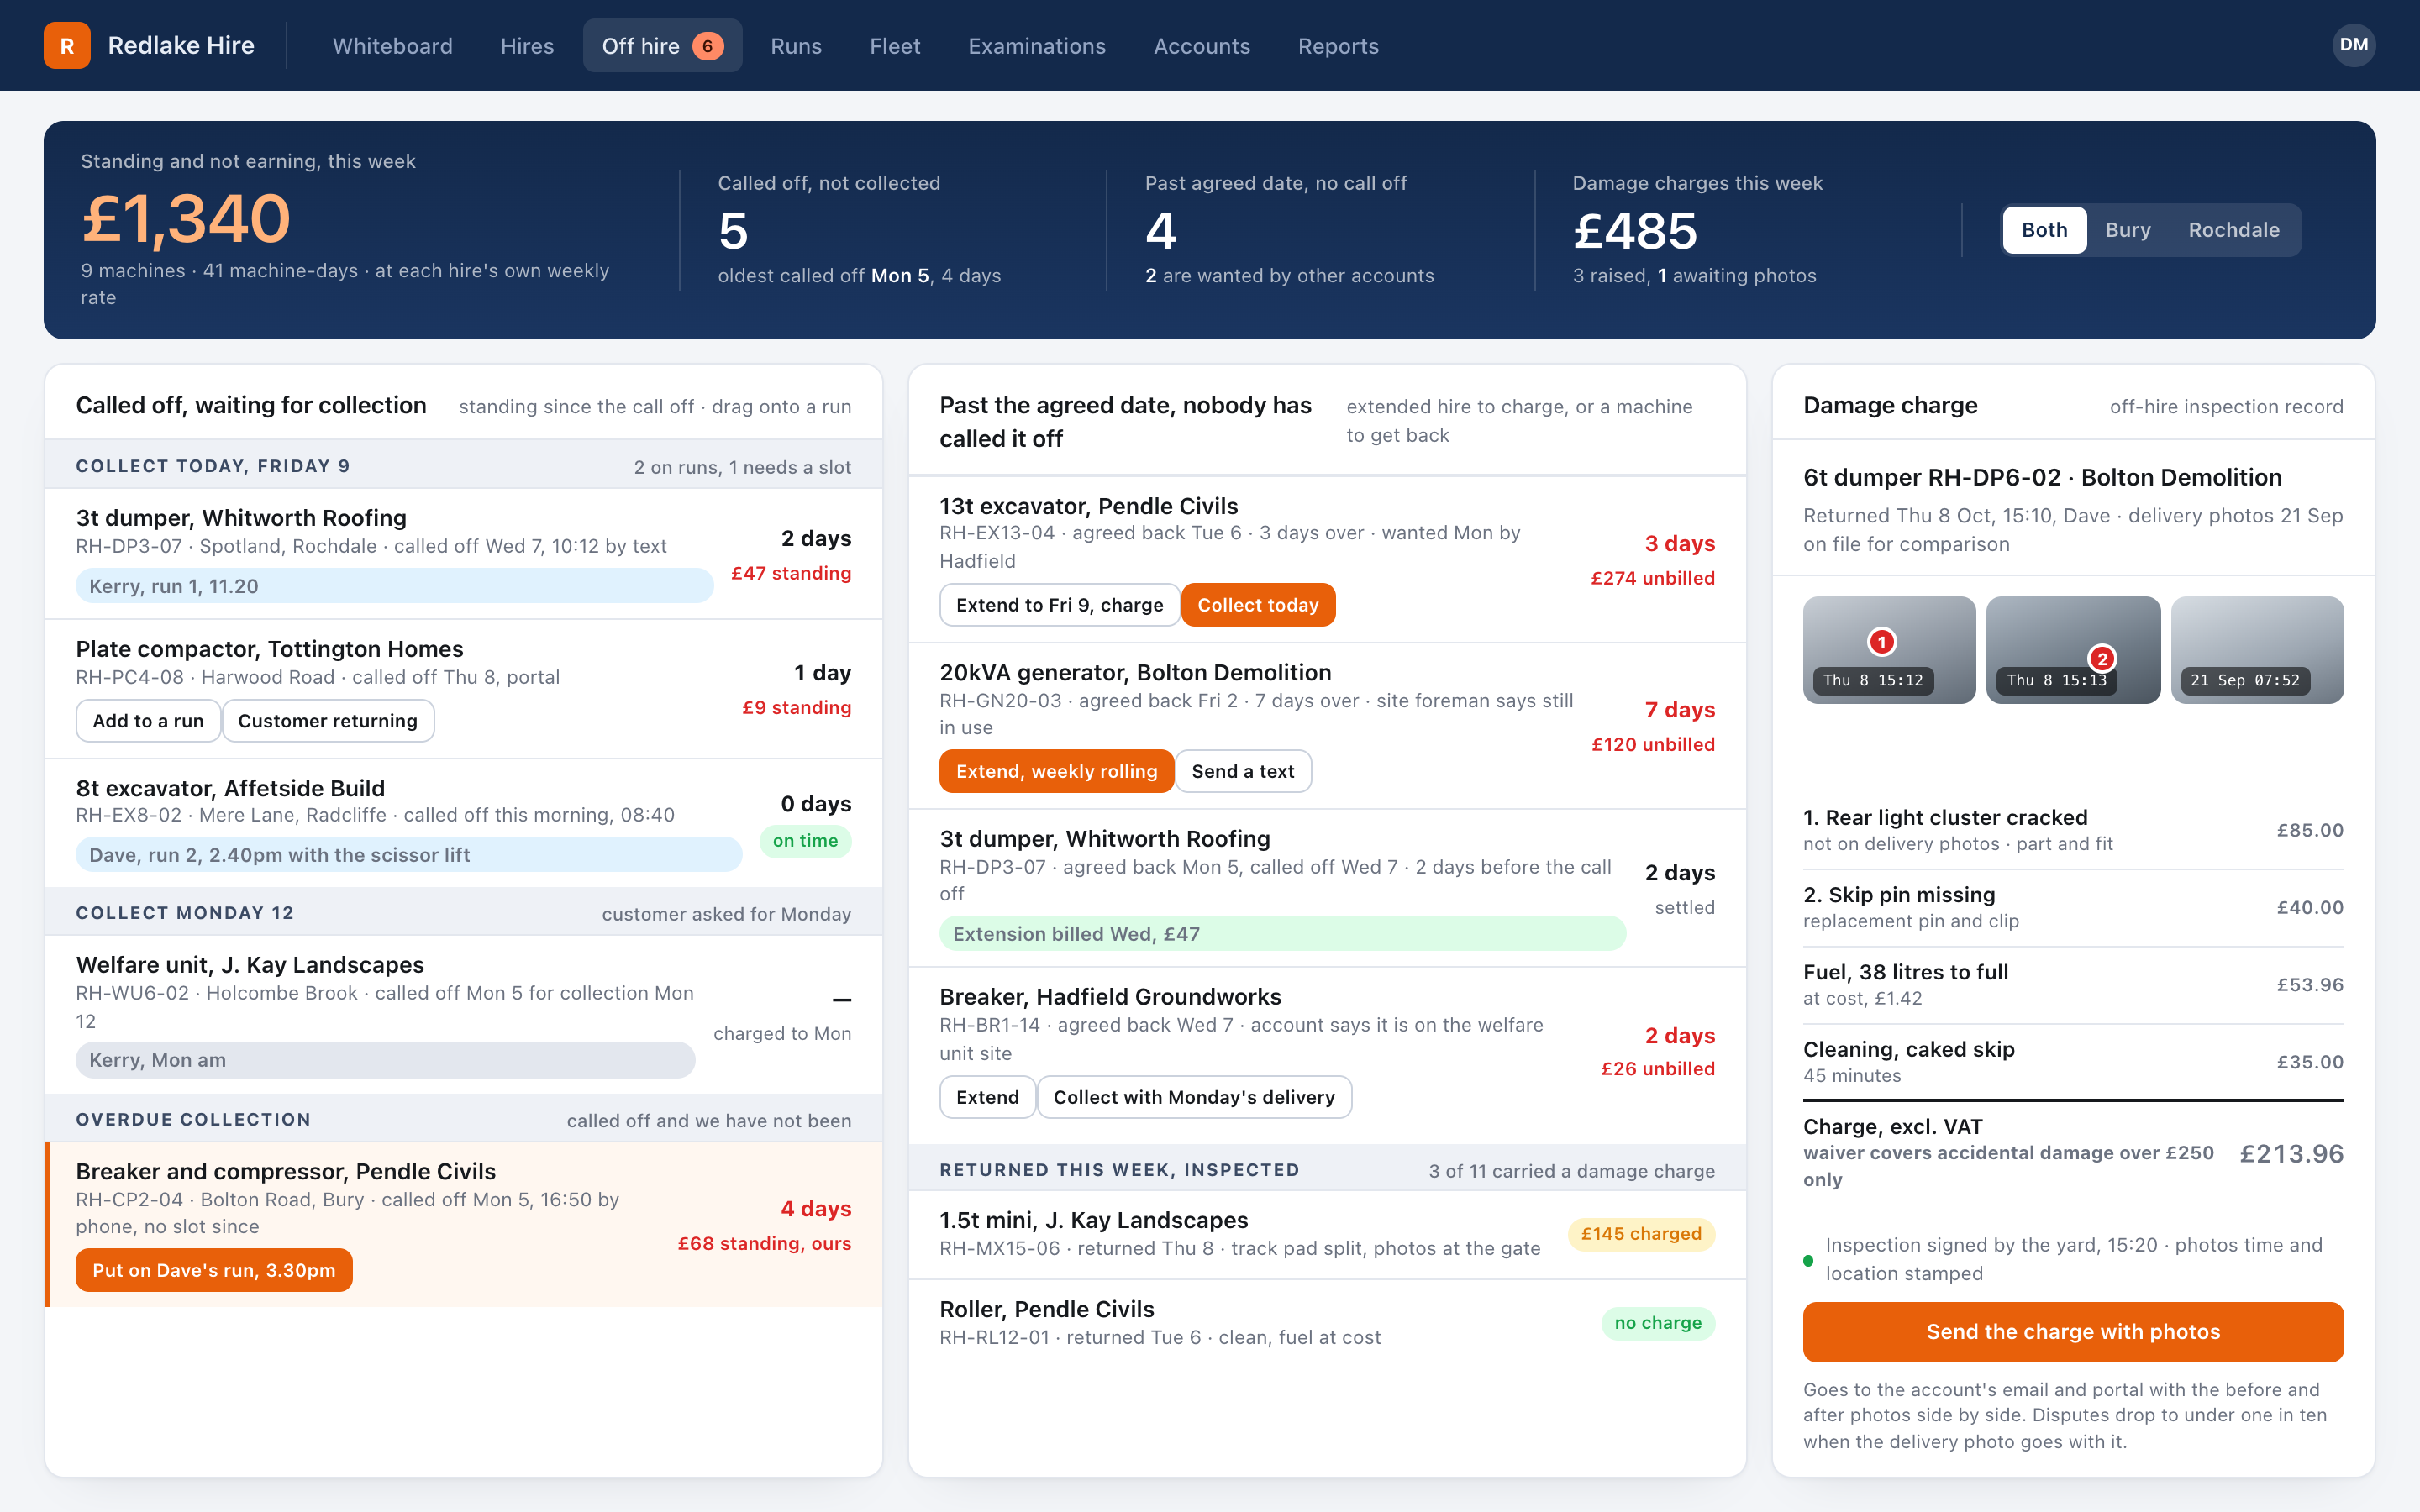Click the Kerry, Mon am run chip

click(385, 1060)
